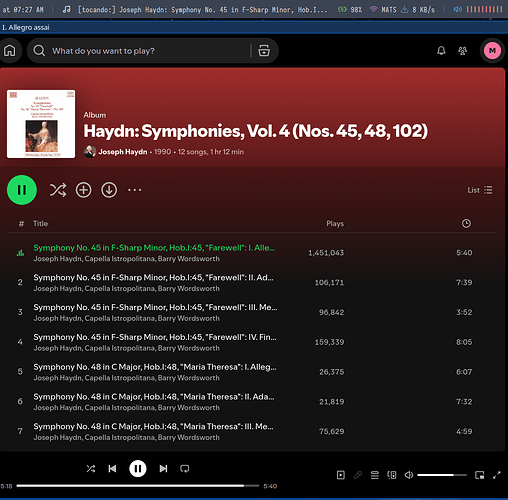
Task: Click the Title column header
Action: pos(40,224)
